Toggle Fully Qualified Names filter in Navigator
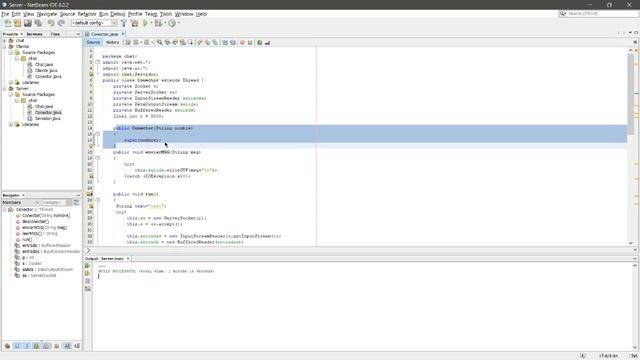The height and width of the screenshot is (360, 640). pos(57,346)
